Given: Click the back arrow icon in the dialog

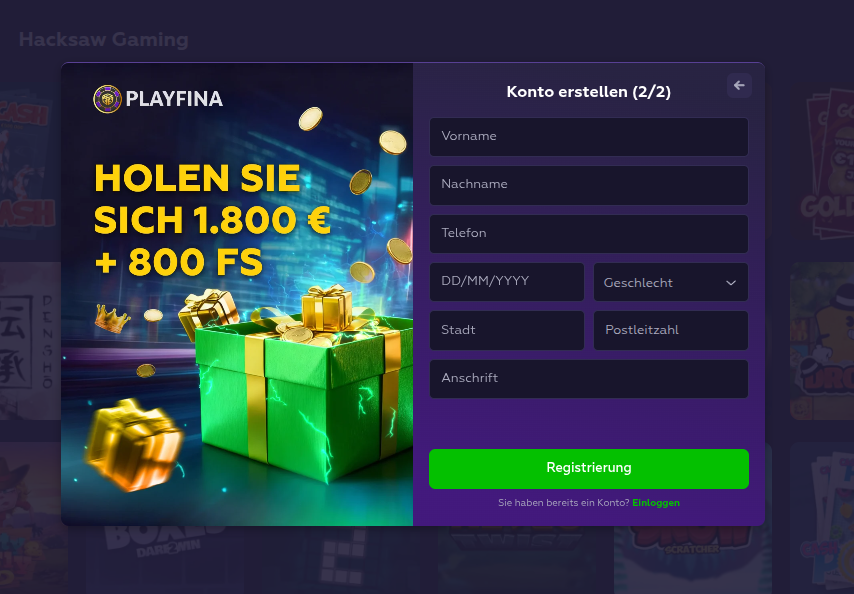Looking at the screenshot, I should [739, 85].
